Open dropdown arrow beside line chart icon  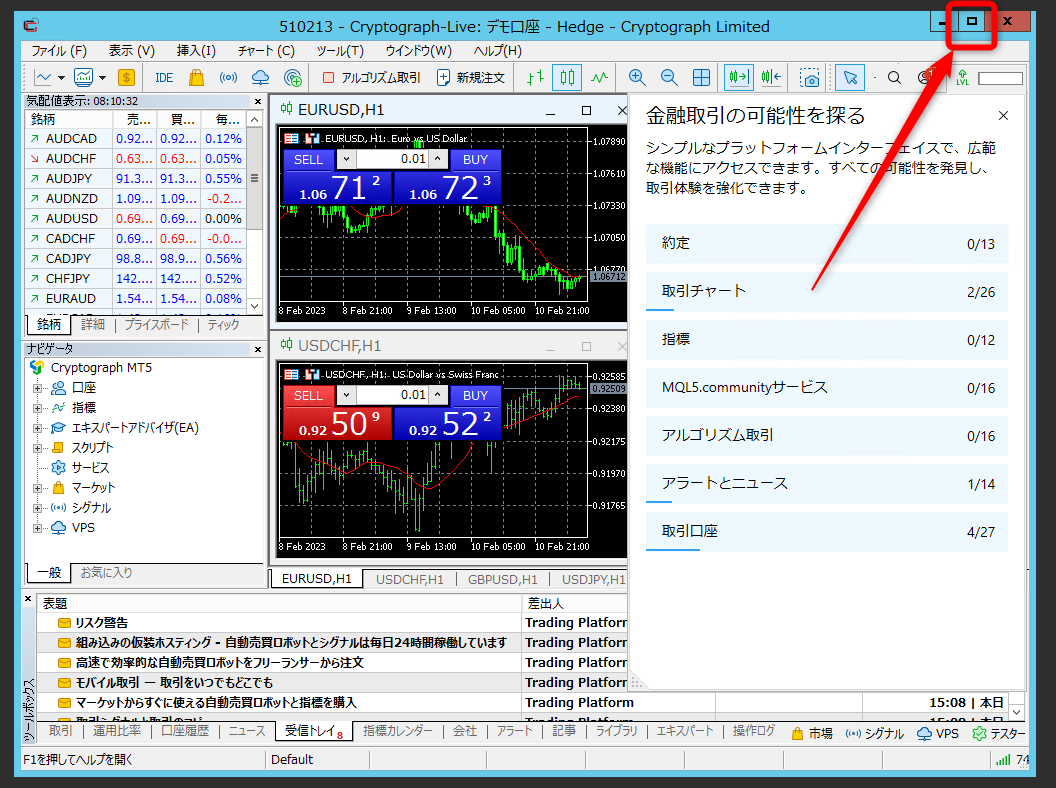[61, 78]
